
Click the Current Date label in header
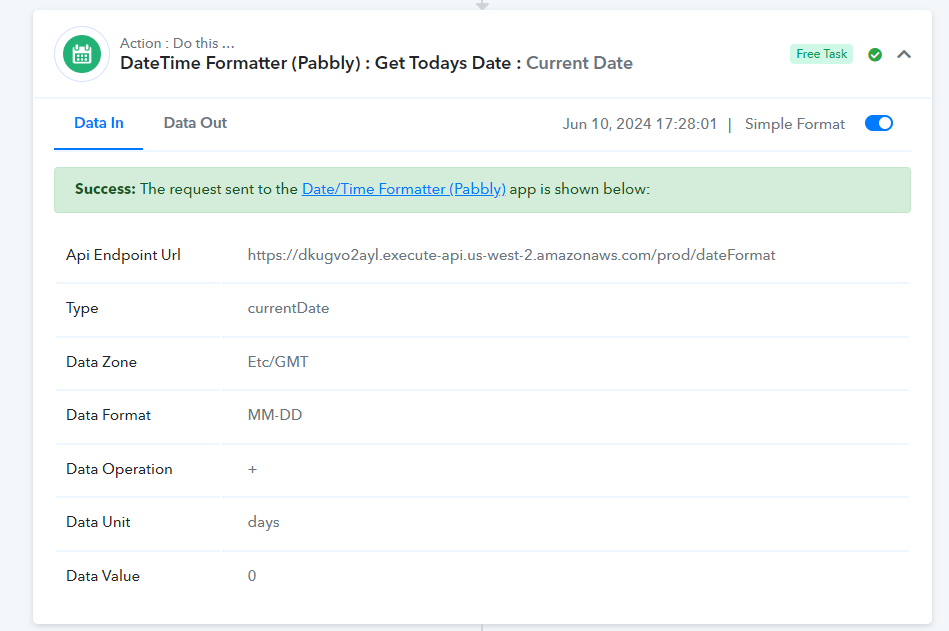(x=579, y=63)
